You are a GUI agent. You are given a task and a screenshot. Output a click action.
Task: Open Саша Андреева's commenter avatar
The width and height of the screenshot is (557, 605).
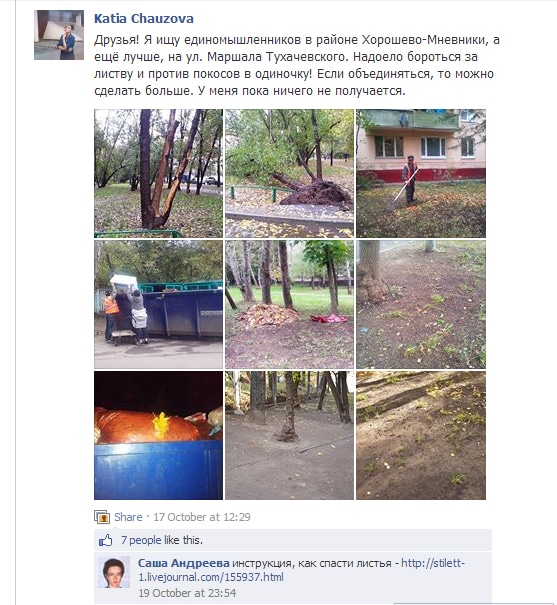click(x=114, y=572)
